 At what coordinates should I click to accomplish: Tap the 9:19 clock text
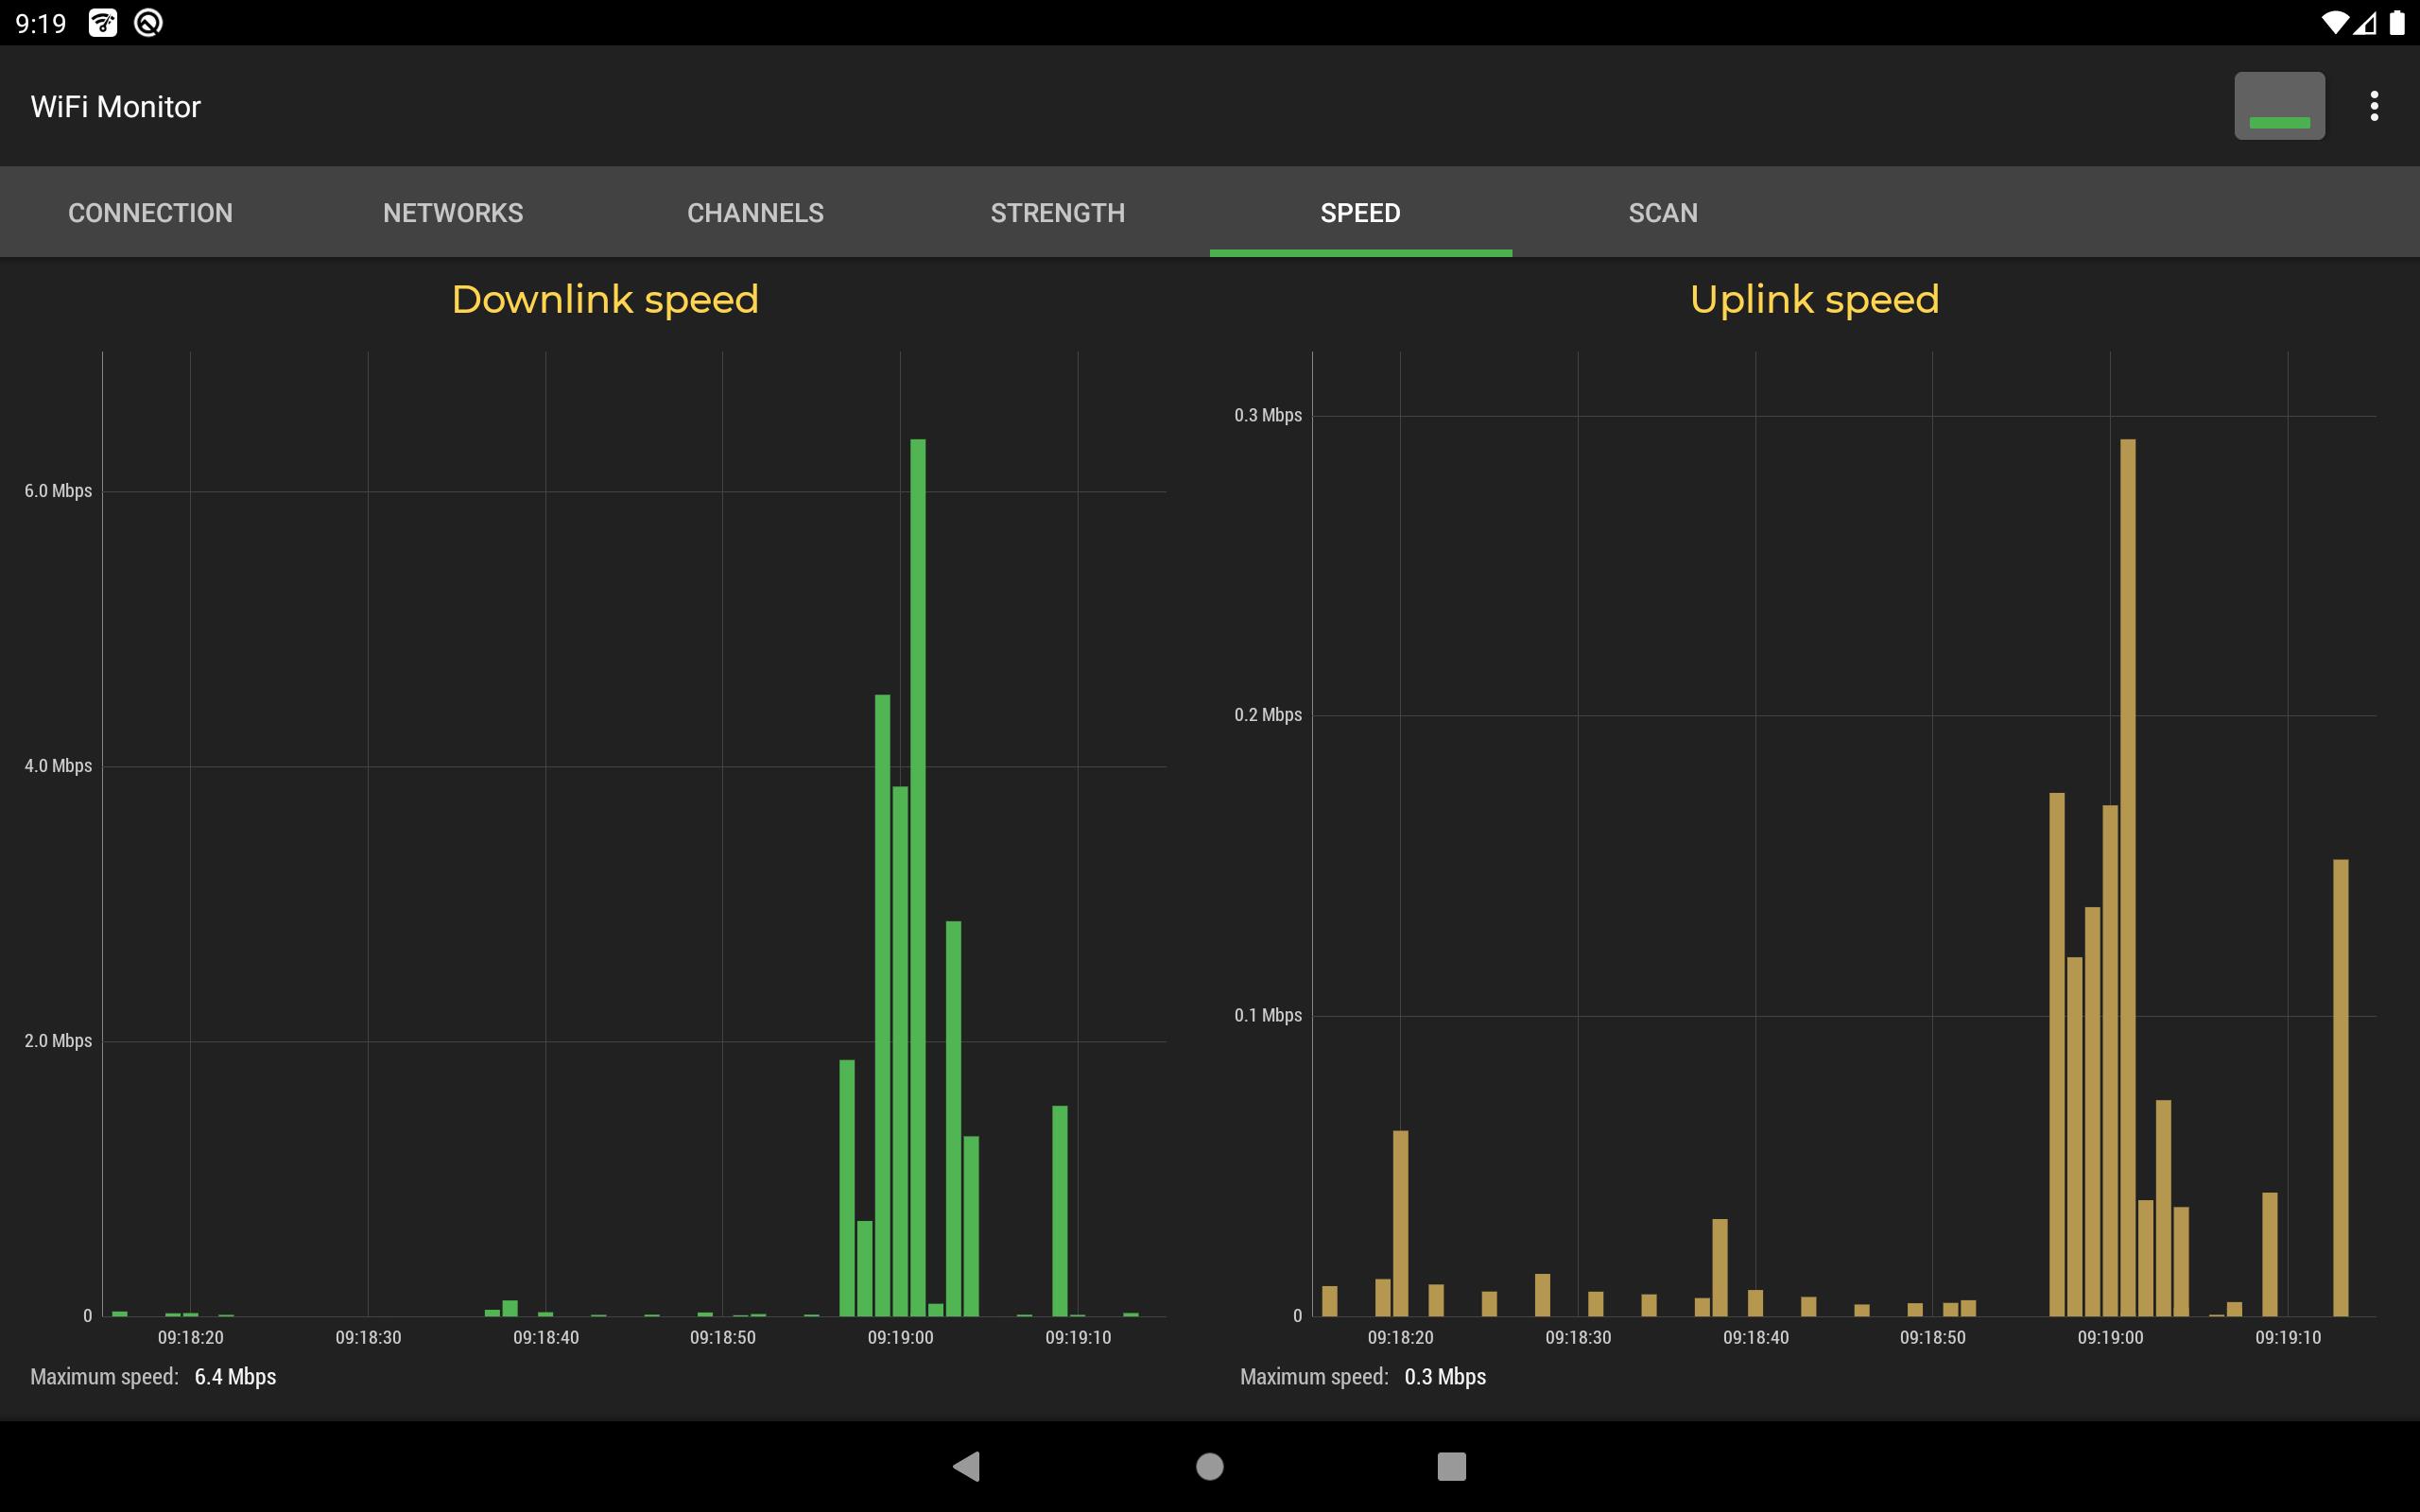click(41, 23)
